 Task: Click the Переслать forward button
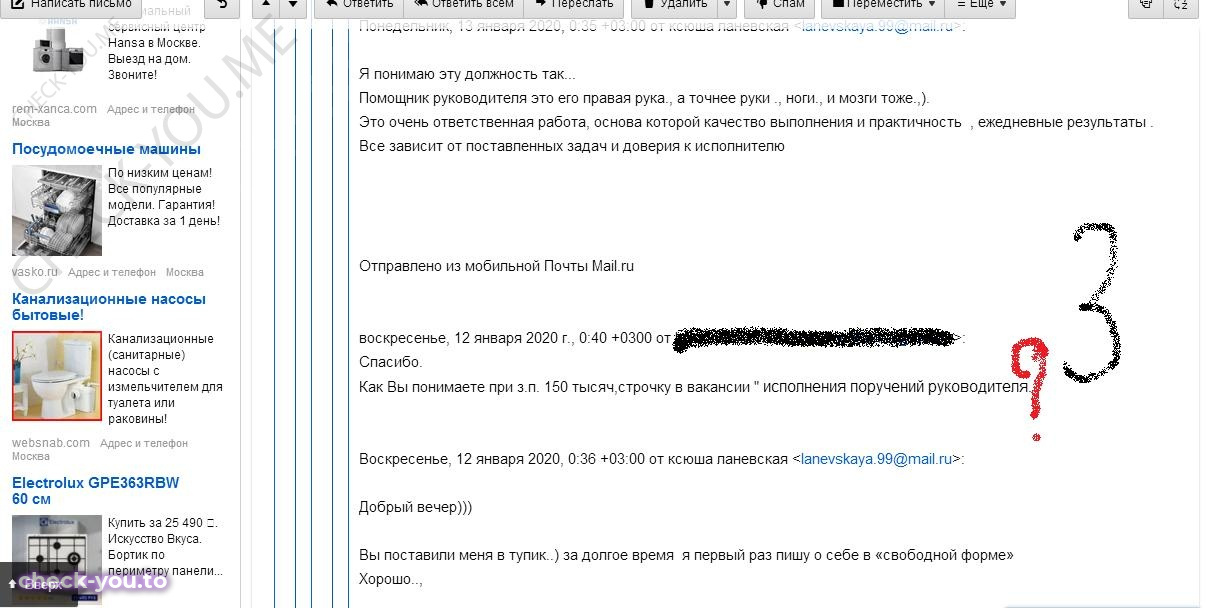573,5
